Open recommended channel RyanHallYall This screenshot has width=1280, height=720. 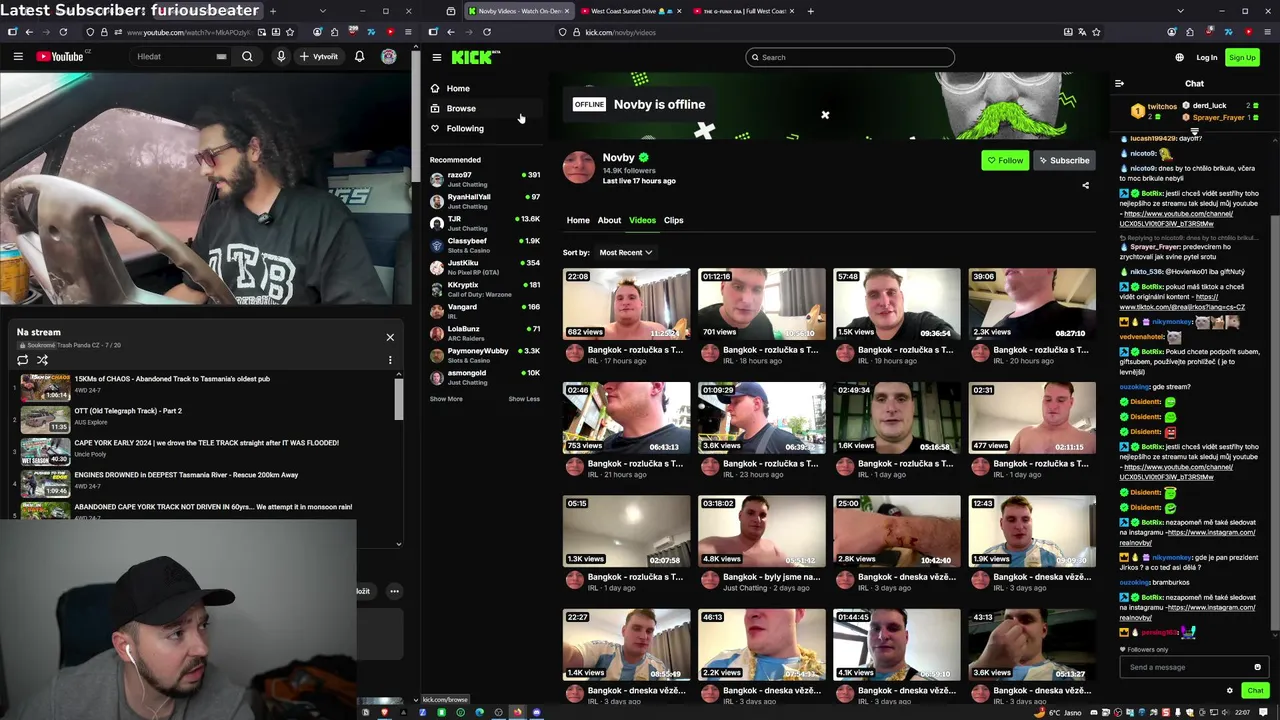(x=485, y=201)
